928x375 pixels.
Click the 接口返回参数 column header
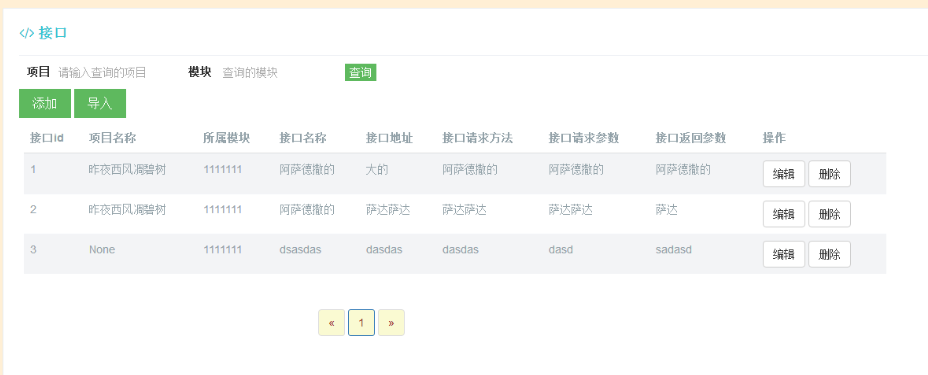(x=691, y=138)
